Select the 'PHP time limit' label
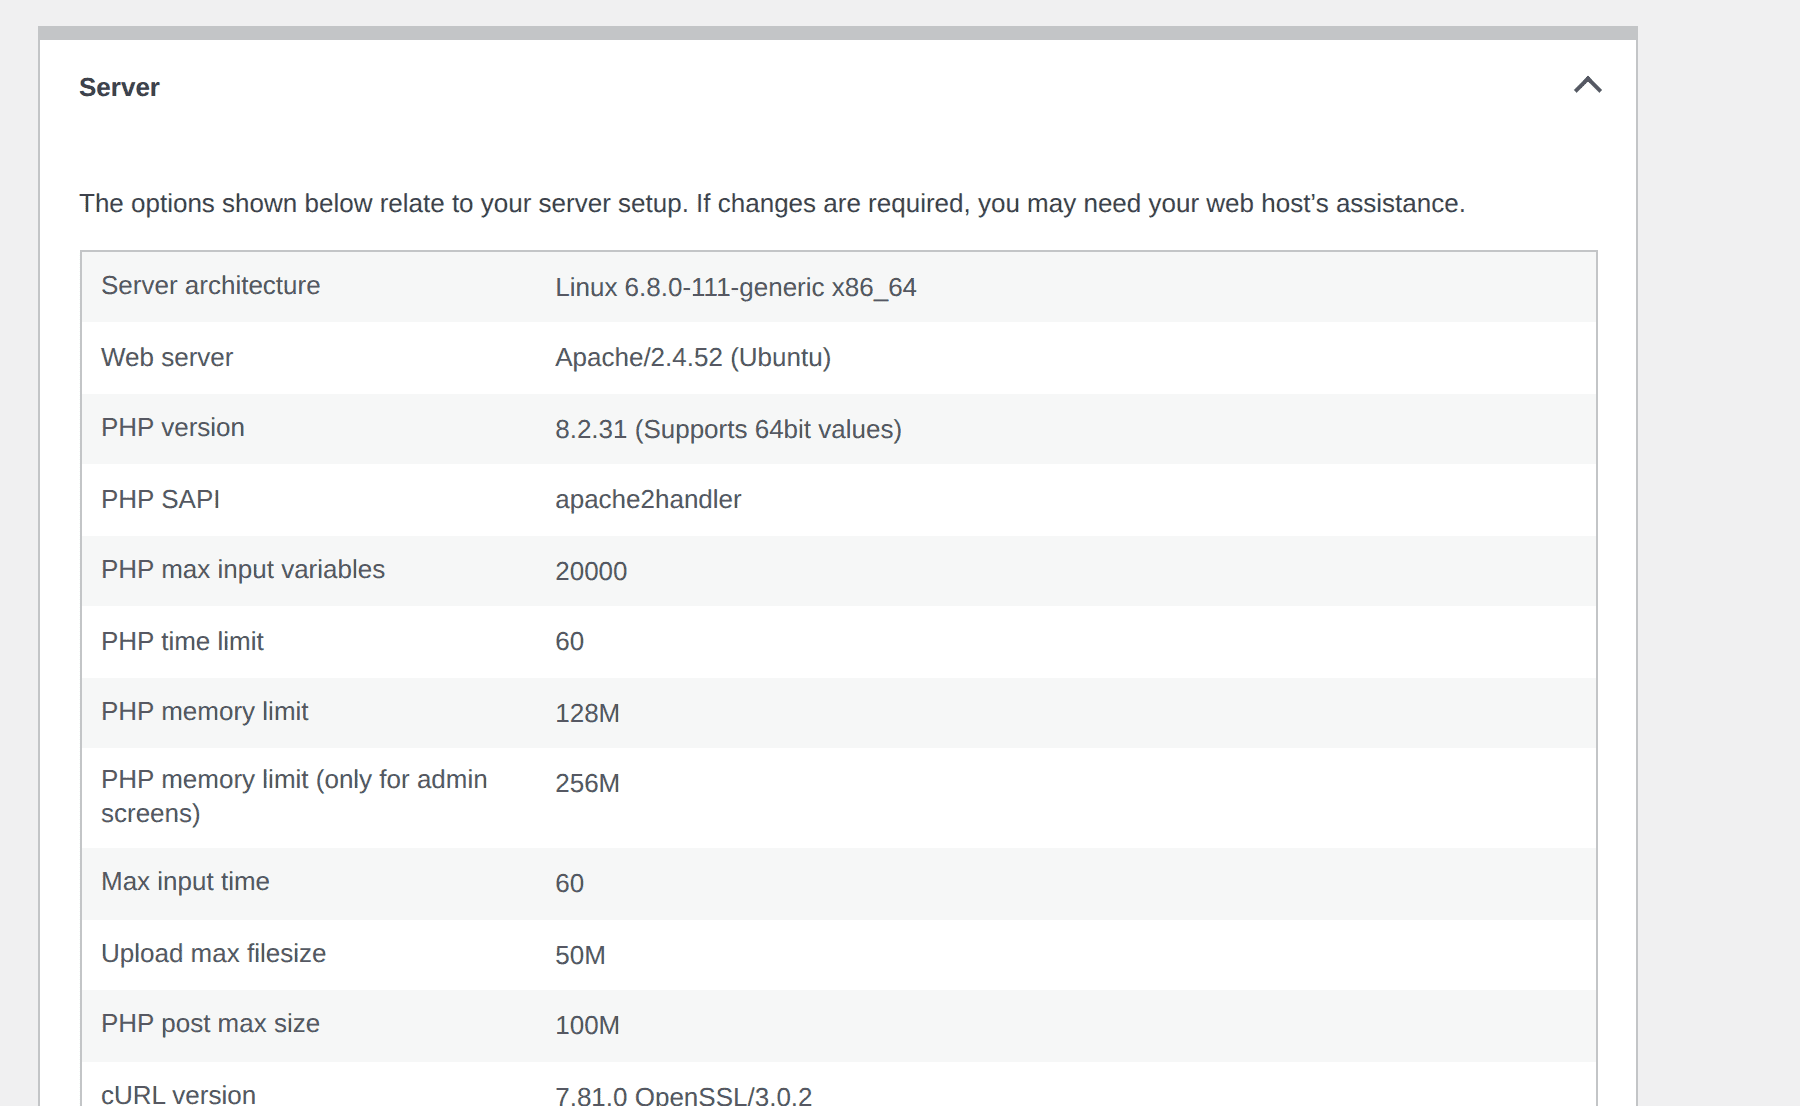The image size is (1800, 1106). tap(183, 642)
